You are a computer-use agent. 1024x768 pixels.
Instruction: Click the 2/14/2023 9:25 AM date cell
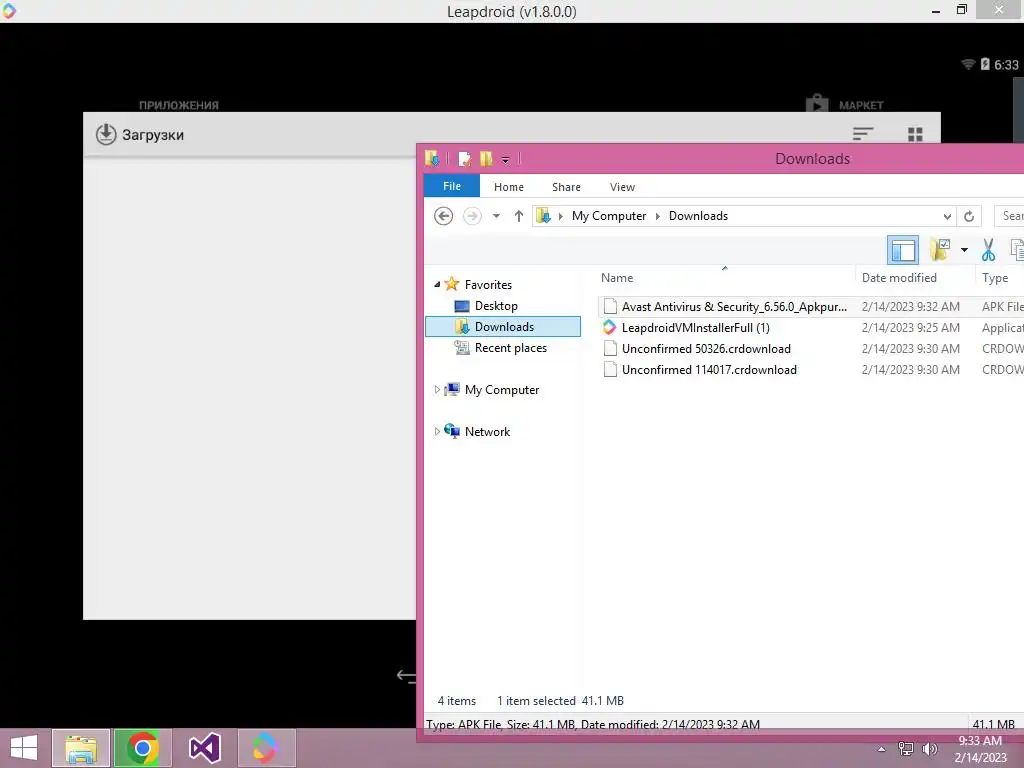point(910,328)
